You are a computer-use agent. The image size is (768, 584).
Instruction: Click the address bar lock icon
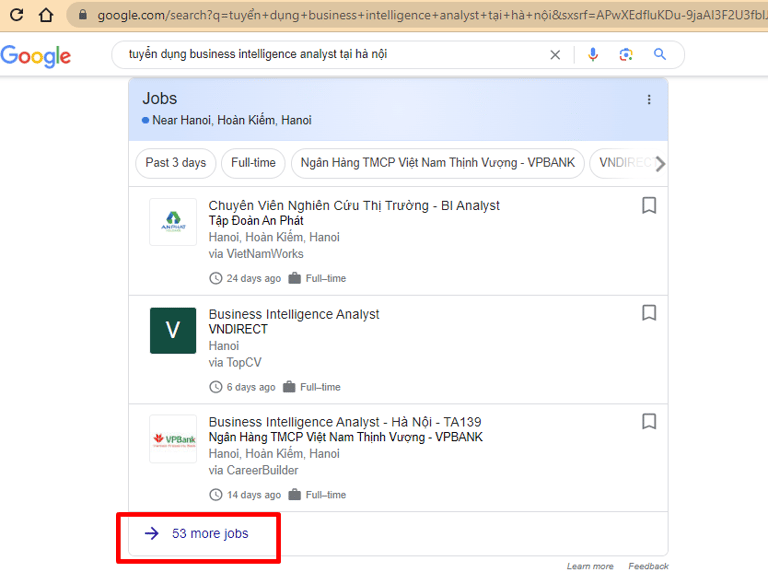pos(83,15)
